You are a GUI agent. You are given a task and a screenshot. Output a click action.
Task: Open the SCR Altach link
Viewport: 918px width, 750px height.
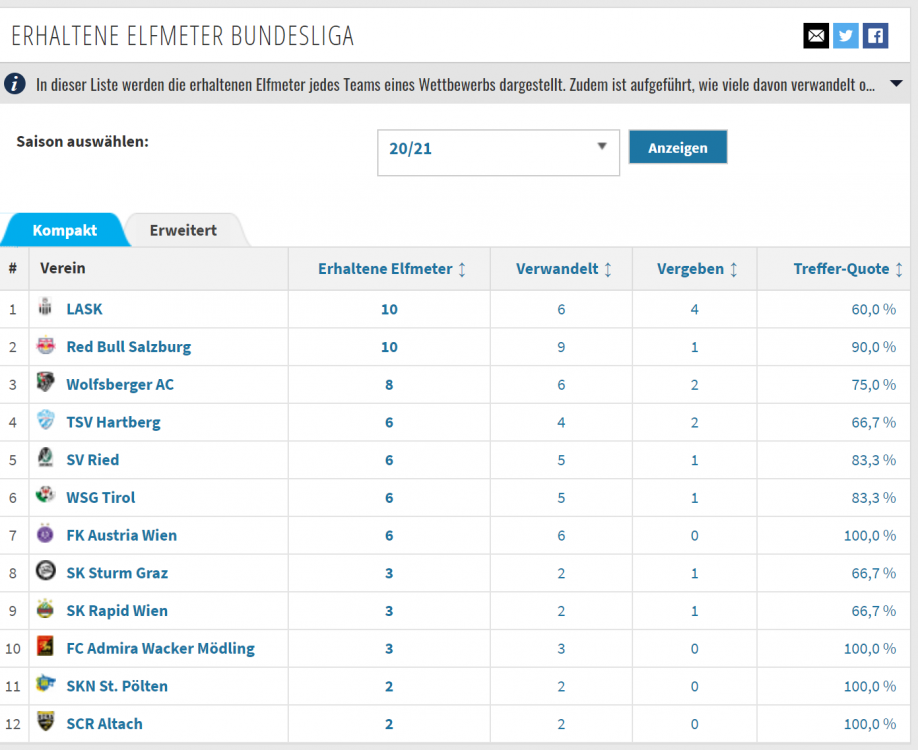coord(104,724)
